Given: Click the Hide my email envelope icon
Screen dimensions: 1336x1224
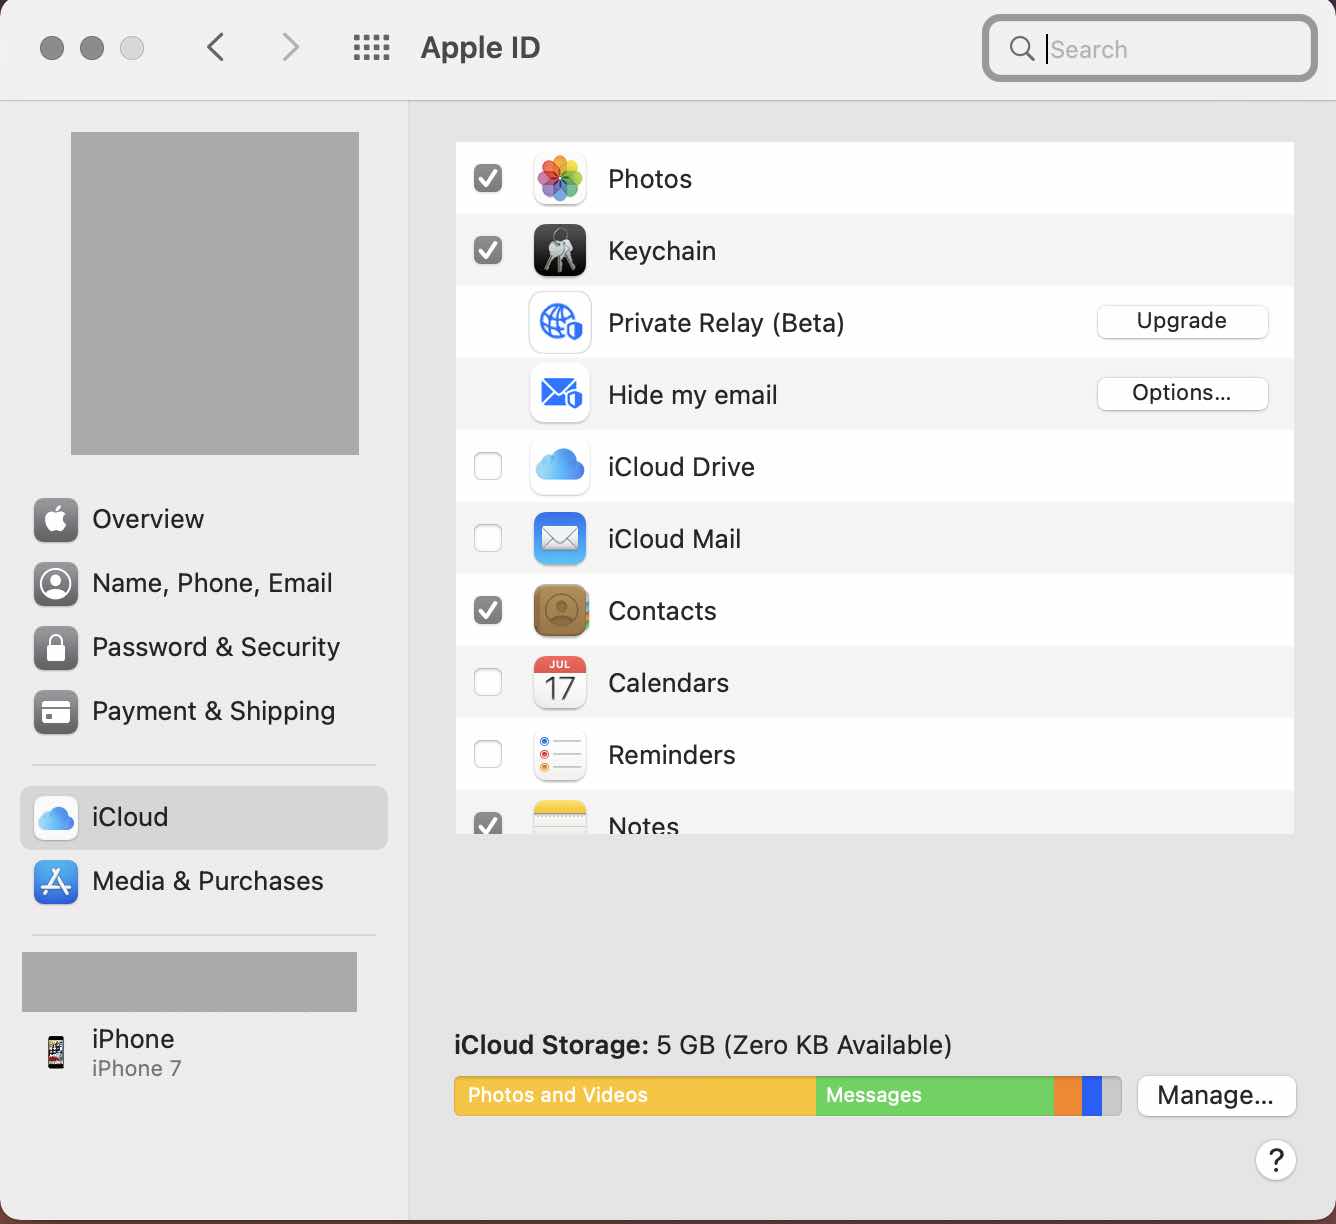Looking at the screenshot, I should point(560,395).
